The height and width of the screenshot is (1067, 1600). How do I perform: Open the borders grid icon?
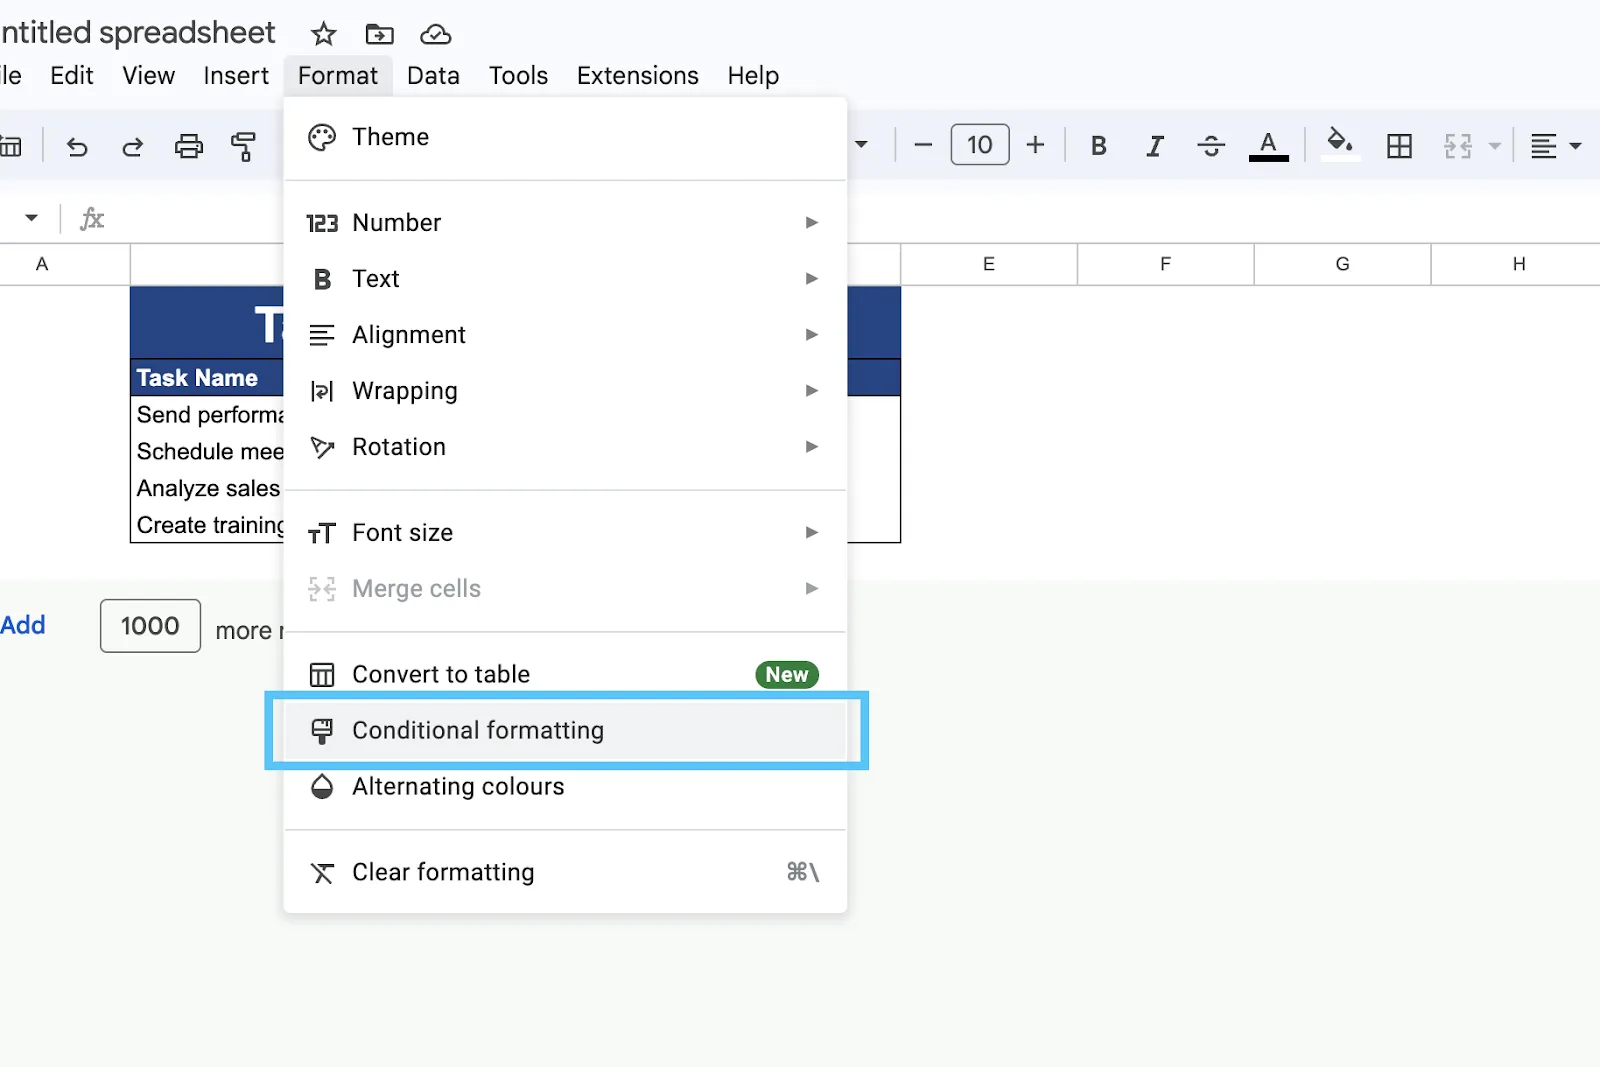pyautogui.click(x=1399, y=146)
